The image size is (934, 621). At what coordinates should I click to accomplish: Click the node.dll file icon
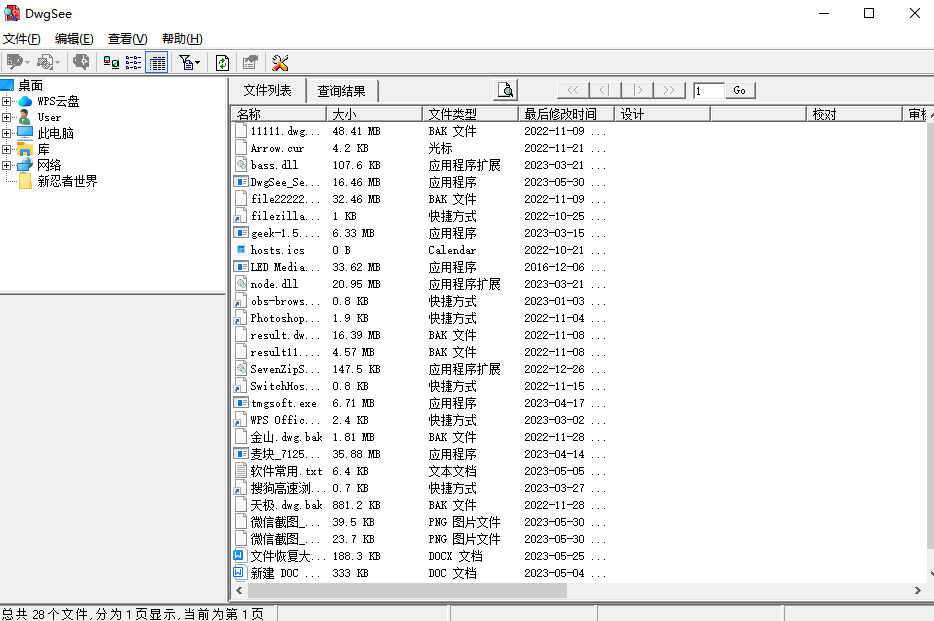[x=241, y=284]
